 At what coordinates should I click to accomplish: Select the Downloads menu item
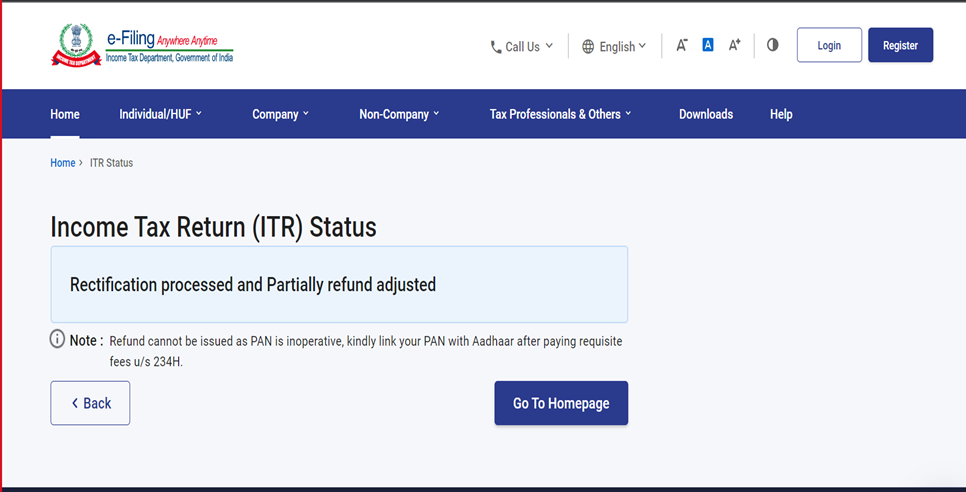[x=706, y=114]
